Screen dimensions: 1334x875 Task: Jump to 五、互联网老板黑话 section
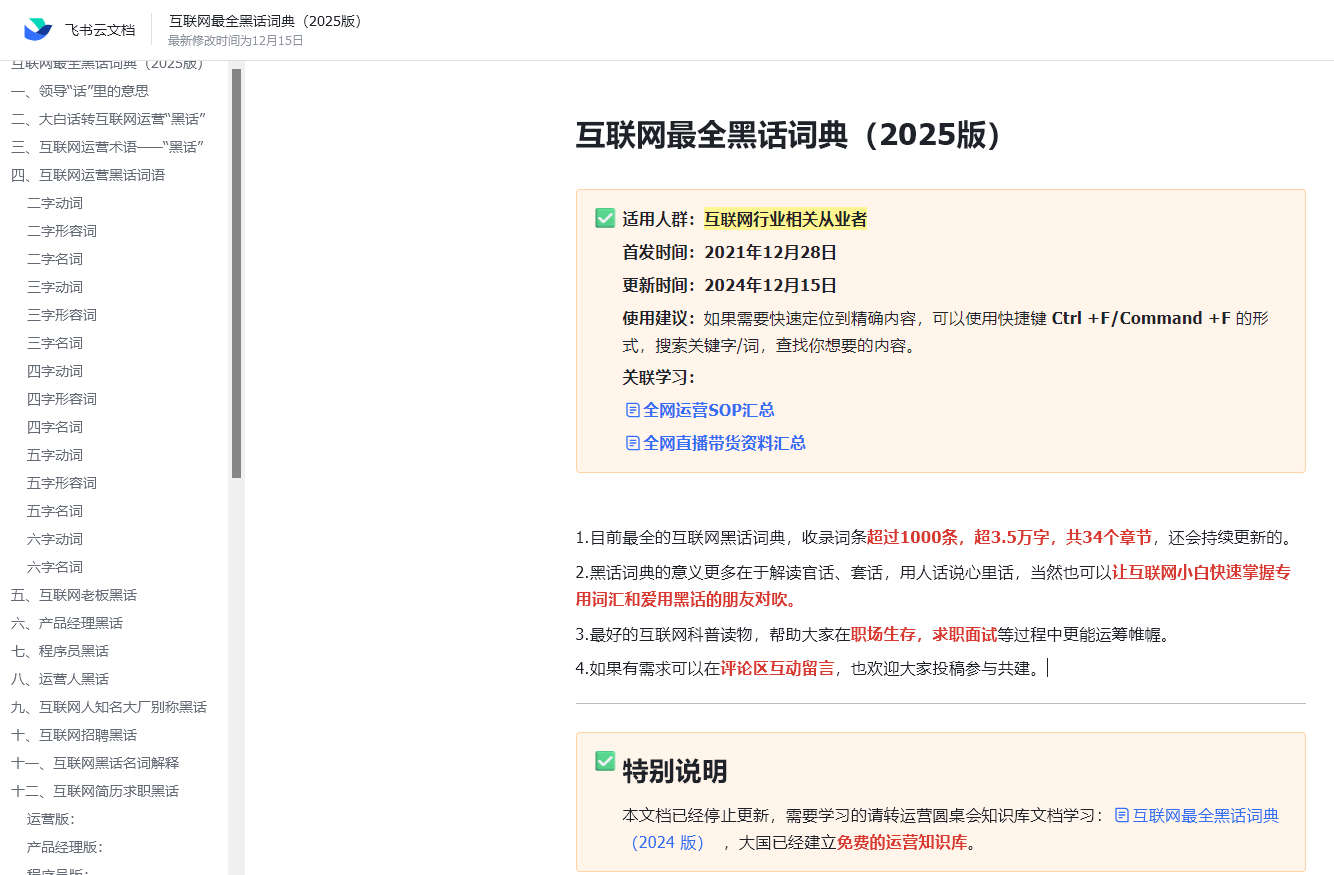[74, 595]
